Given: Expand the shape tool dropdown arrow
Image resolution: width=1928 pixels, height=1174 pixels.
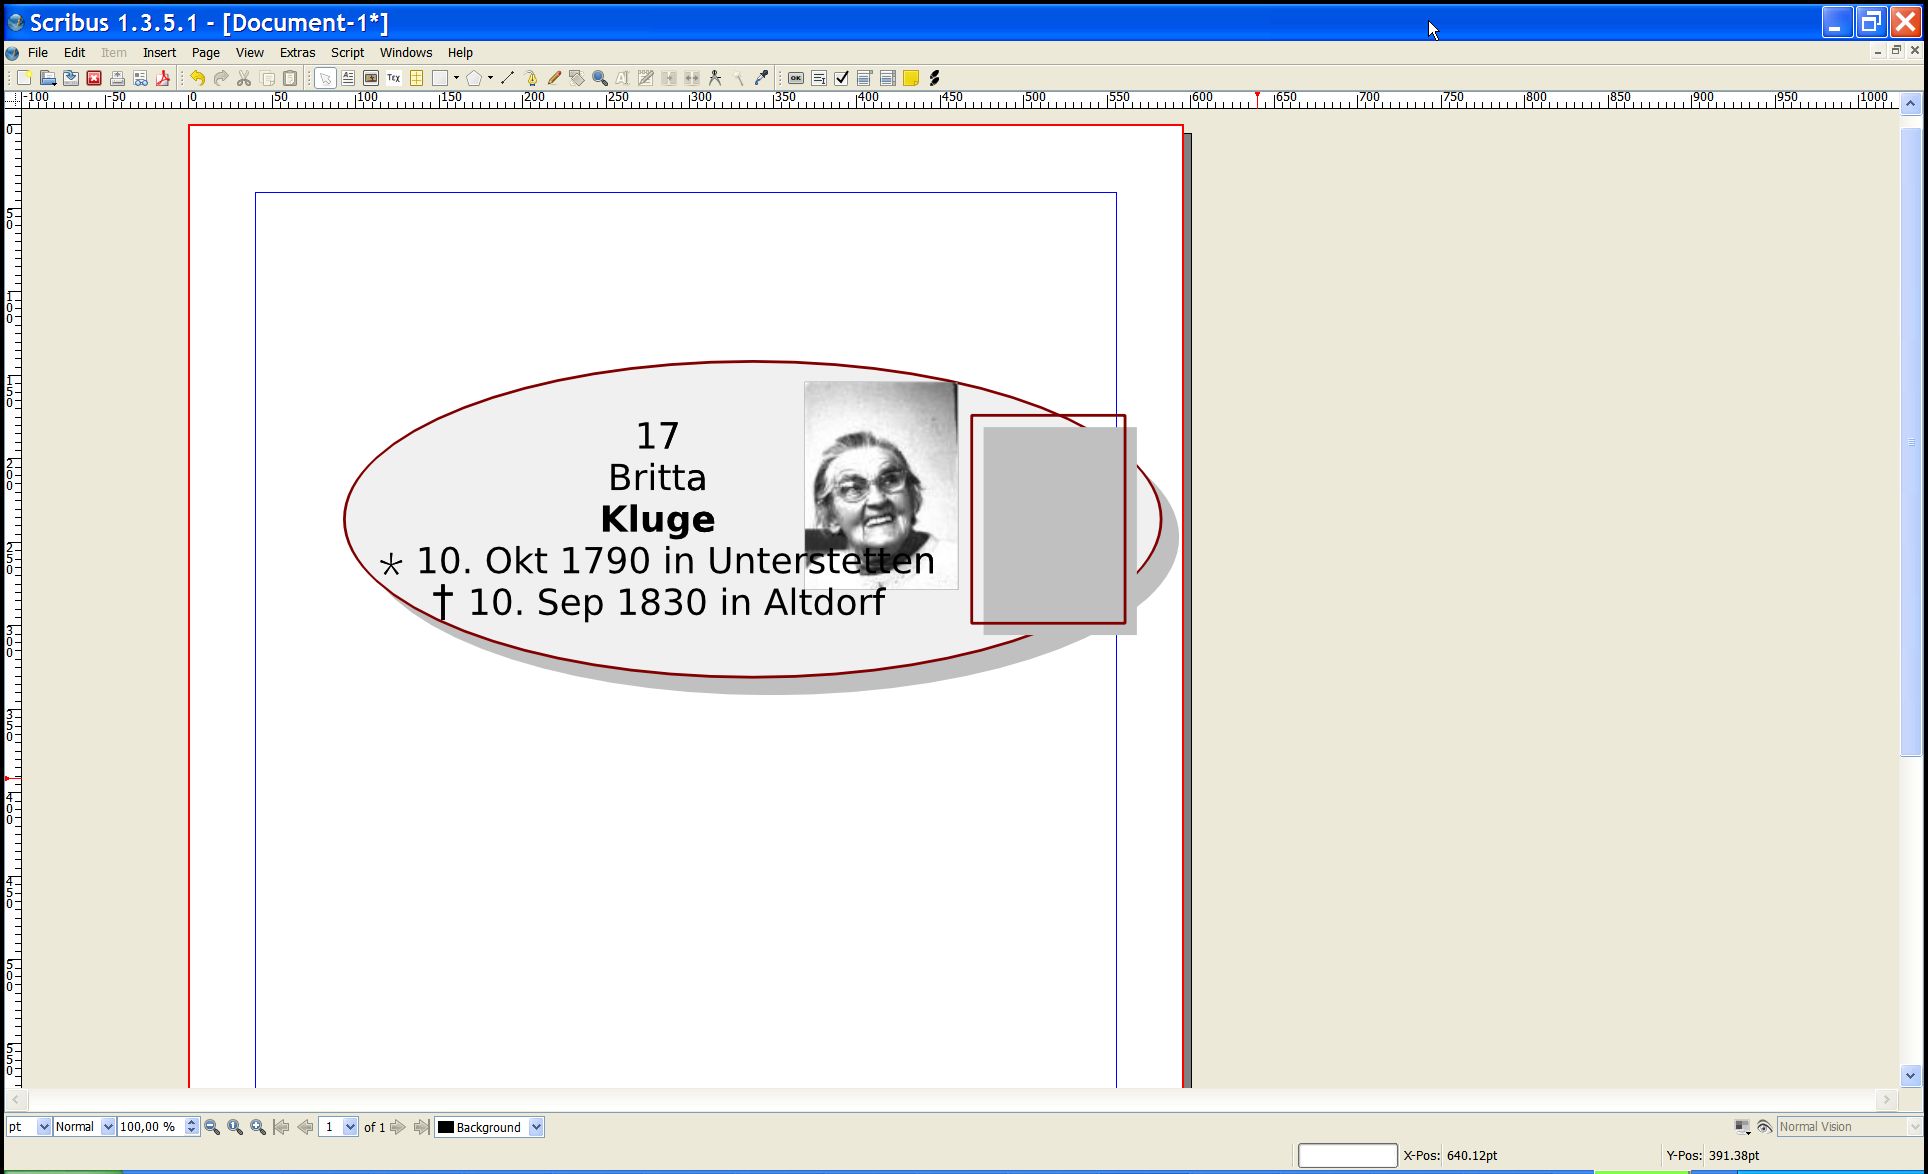Looking at the screenshot, I should pyautogui.click(x=457, y=78).
